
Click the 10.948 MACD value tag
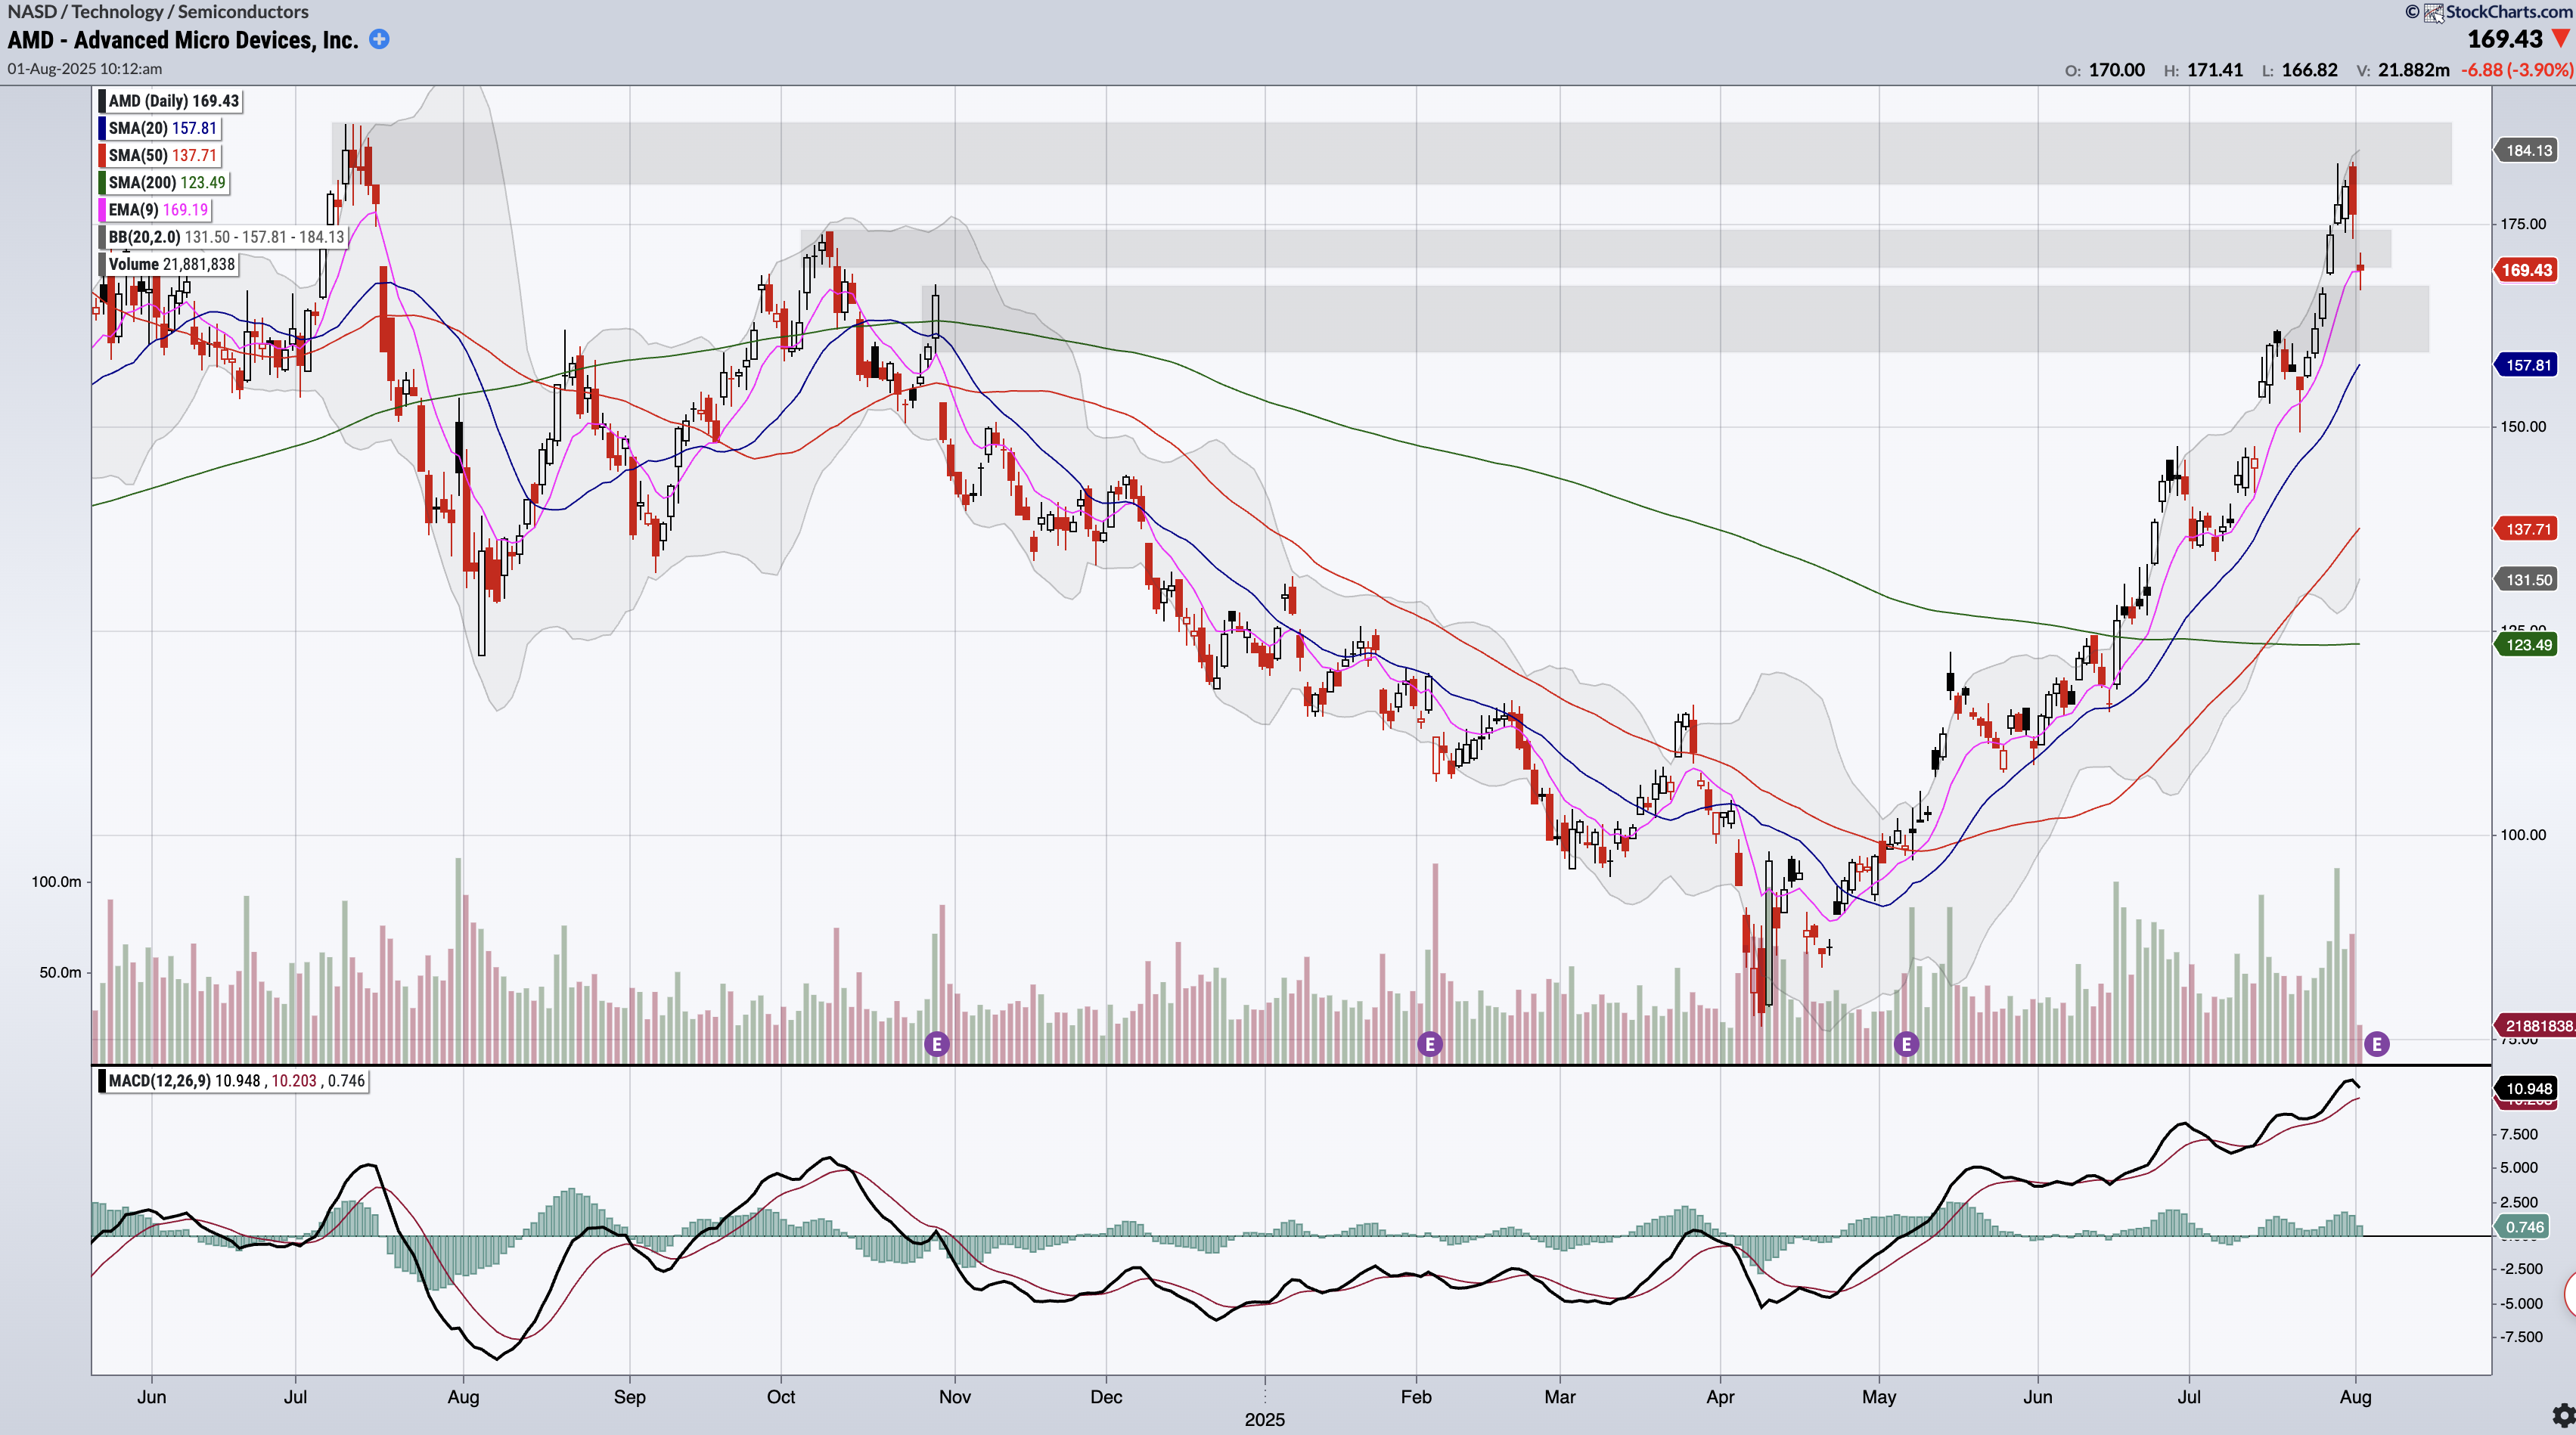pyautogui.click(x=2527, y=1088)
